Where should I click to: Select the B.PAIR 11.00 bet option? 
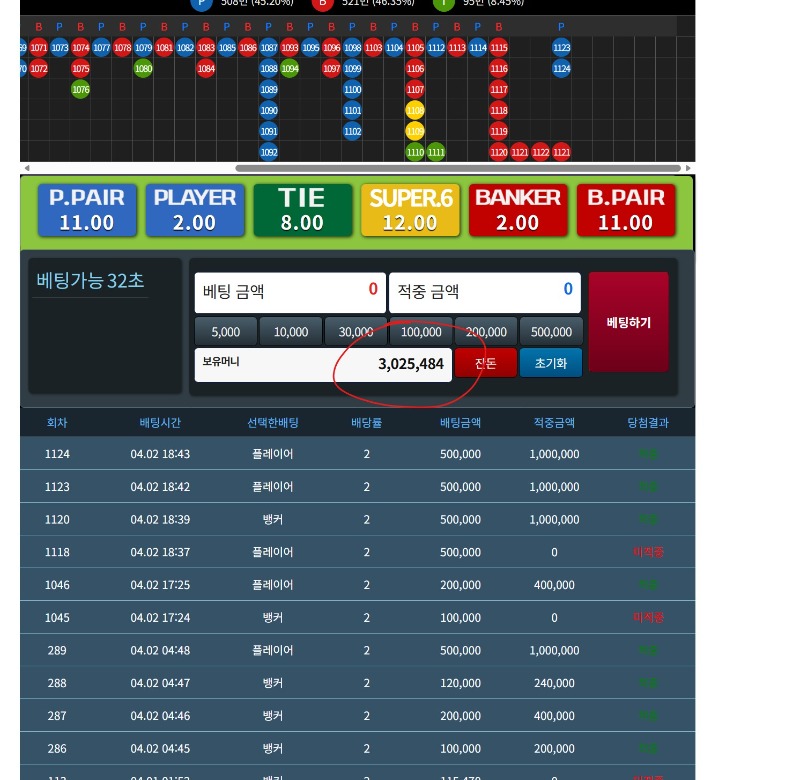tap(626, 210)
